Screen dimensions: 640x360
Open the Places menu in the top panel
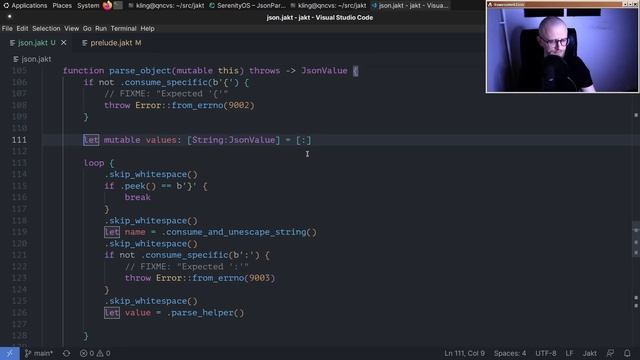[x=62, y=6]
